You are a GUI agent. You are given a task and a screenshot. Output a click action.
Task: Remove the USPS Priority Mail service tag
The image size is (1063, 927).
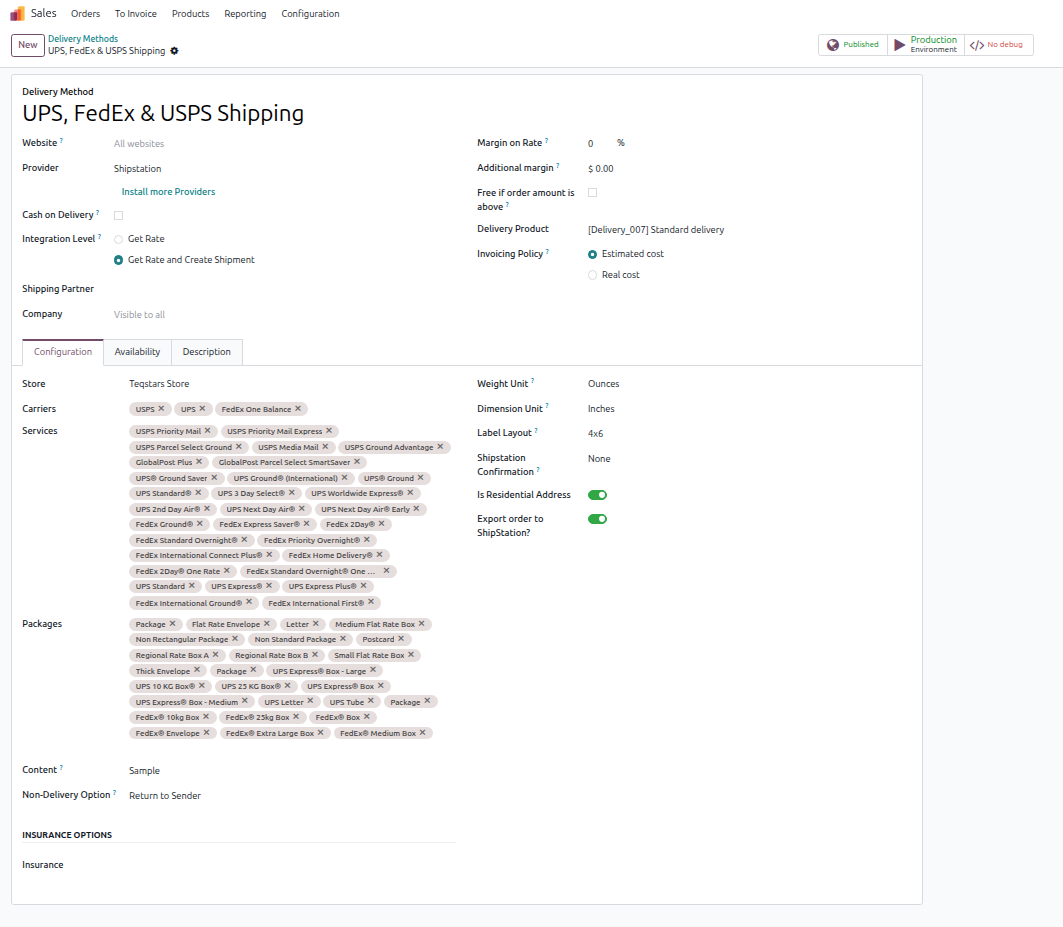(207, 431)
